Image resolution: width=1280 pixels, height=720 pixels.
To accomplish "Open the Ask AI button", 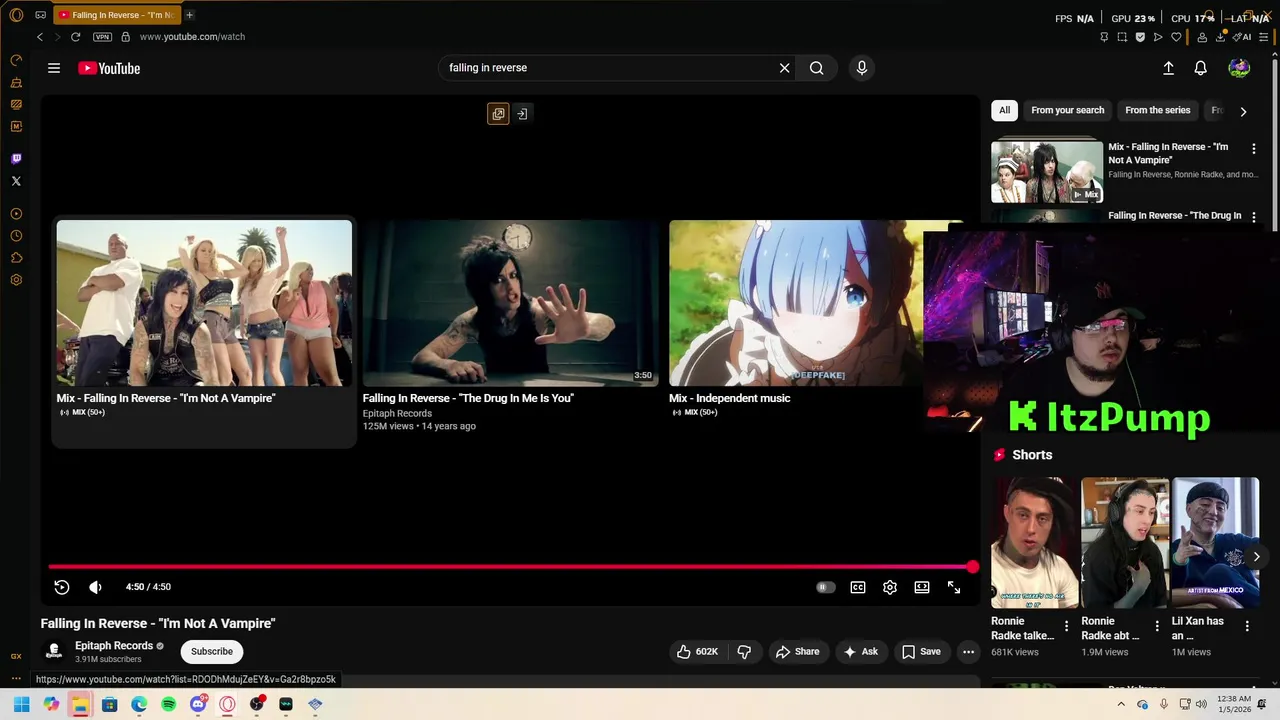I will pos(861,651).
